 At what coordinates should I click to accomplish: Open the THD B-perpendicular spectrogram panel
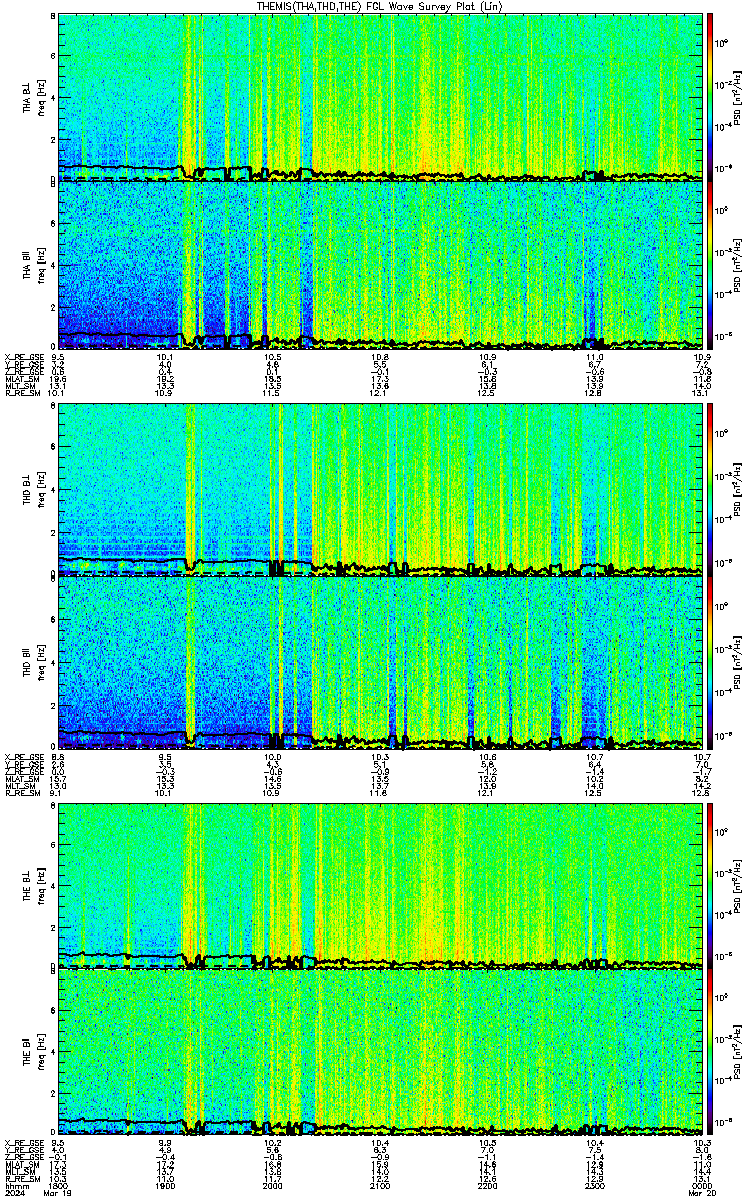[x=380, y=490]
